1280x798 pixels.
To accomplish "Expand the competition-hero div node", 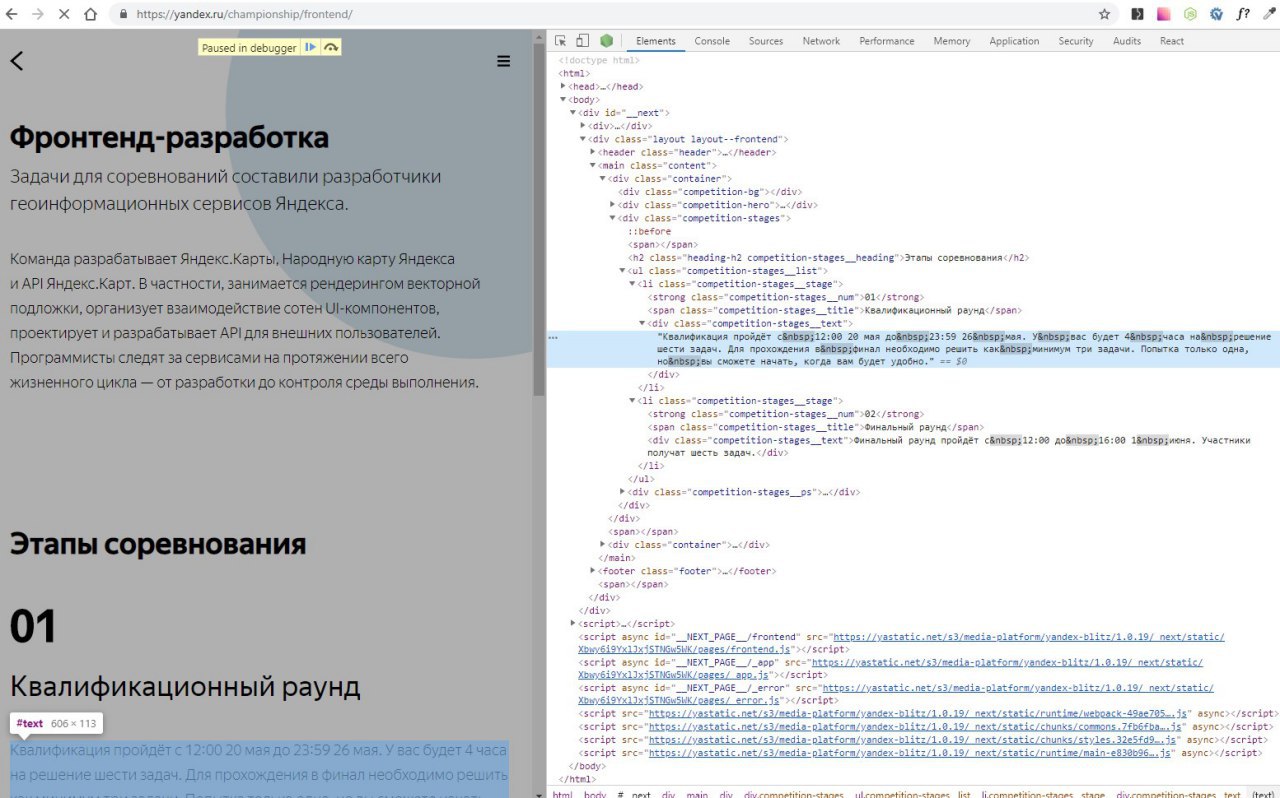I will coord(613,205).
